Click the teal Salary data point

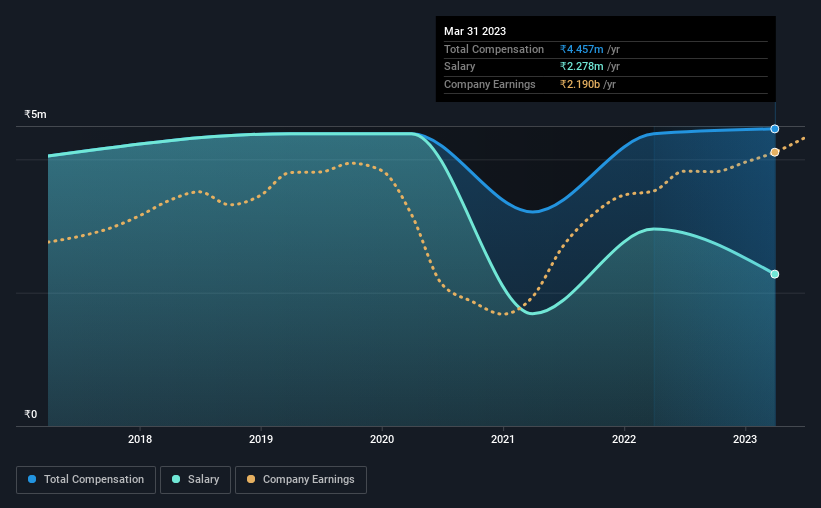[x=774, y=274]
